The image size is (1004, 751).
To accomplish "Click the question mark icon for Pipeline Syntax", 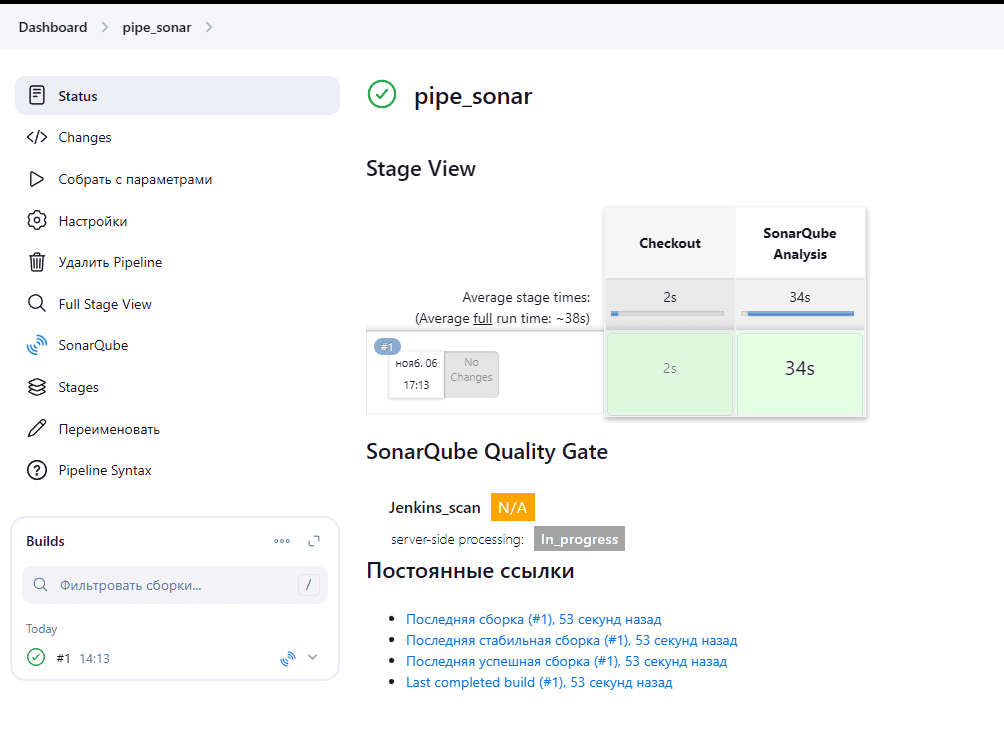I will click(x=37, y=470).
